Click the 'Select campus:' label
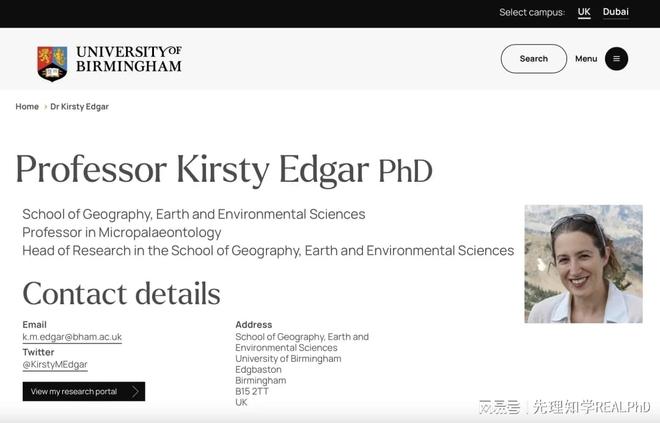The image size is (660, 423). pyautogui.click(x=532, y=12)
